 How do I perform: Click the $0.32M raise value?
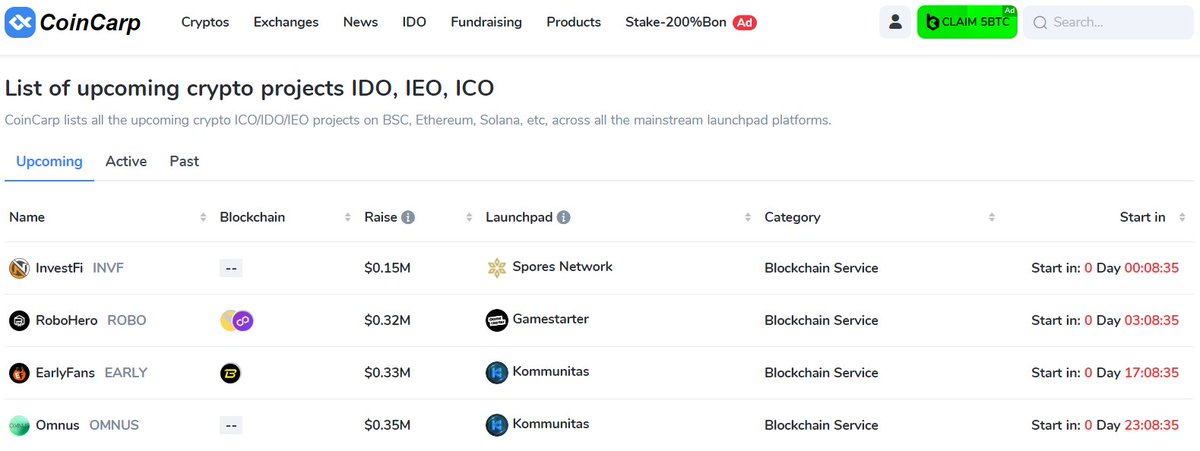coord(387,321)
